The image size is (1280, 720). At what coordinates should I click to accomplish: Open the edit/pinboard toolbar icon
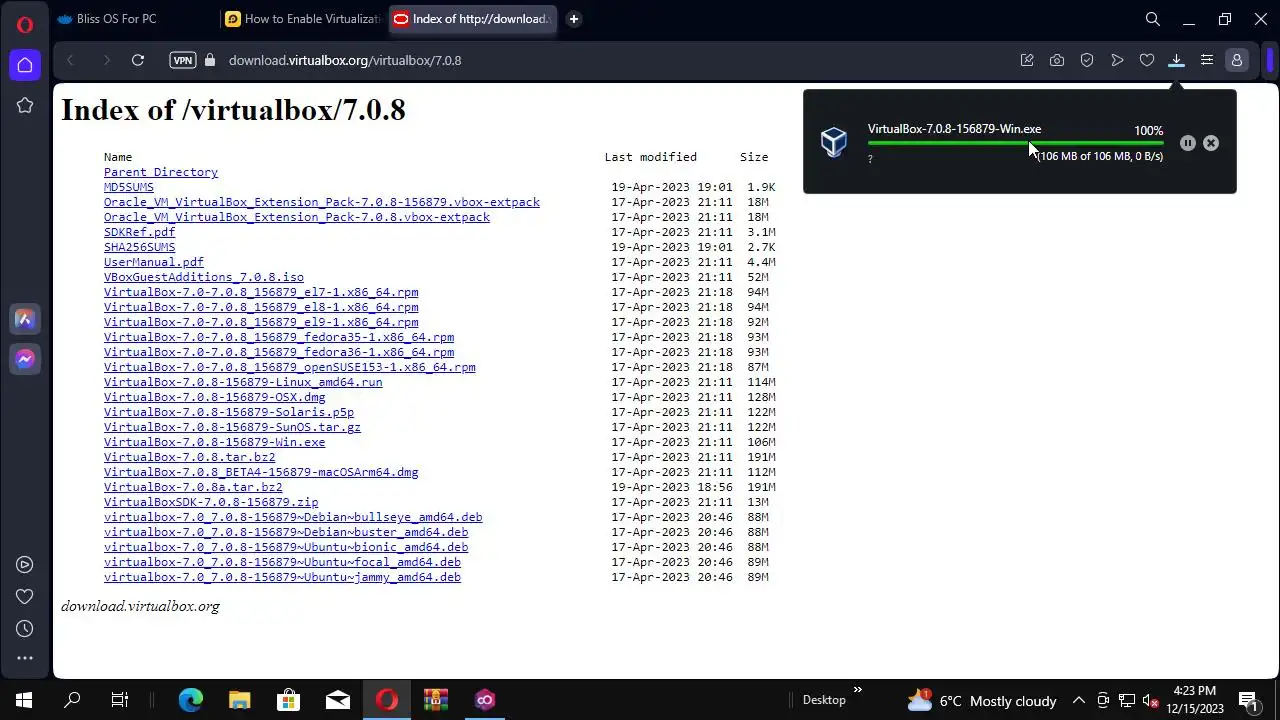[1027, 60]
